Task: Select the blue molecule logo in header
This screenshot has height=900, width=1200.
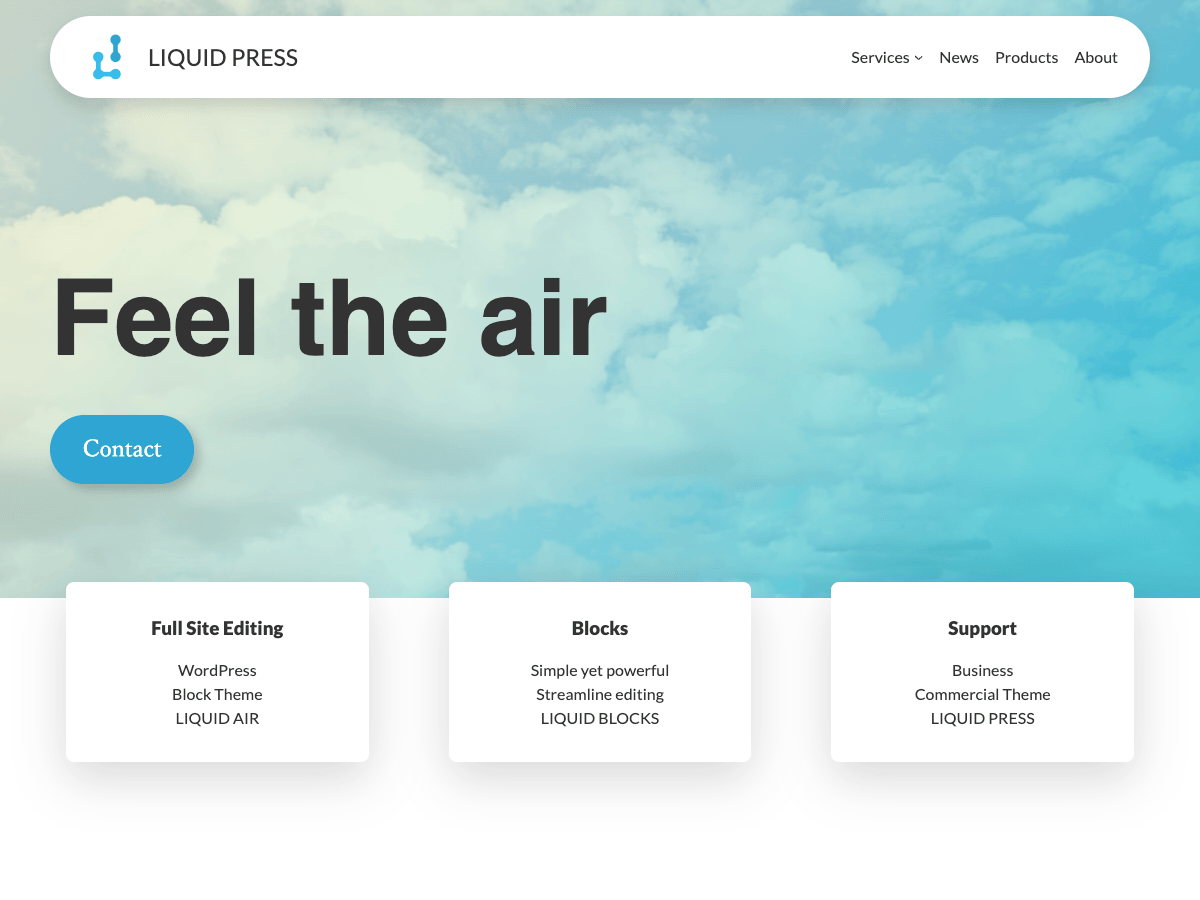Action: (107, 57)
